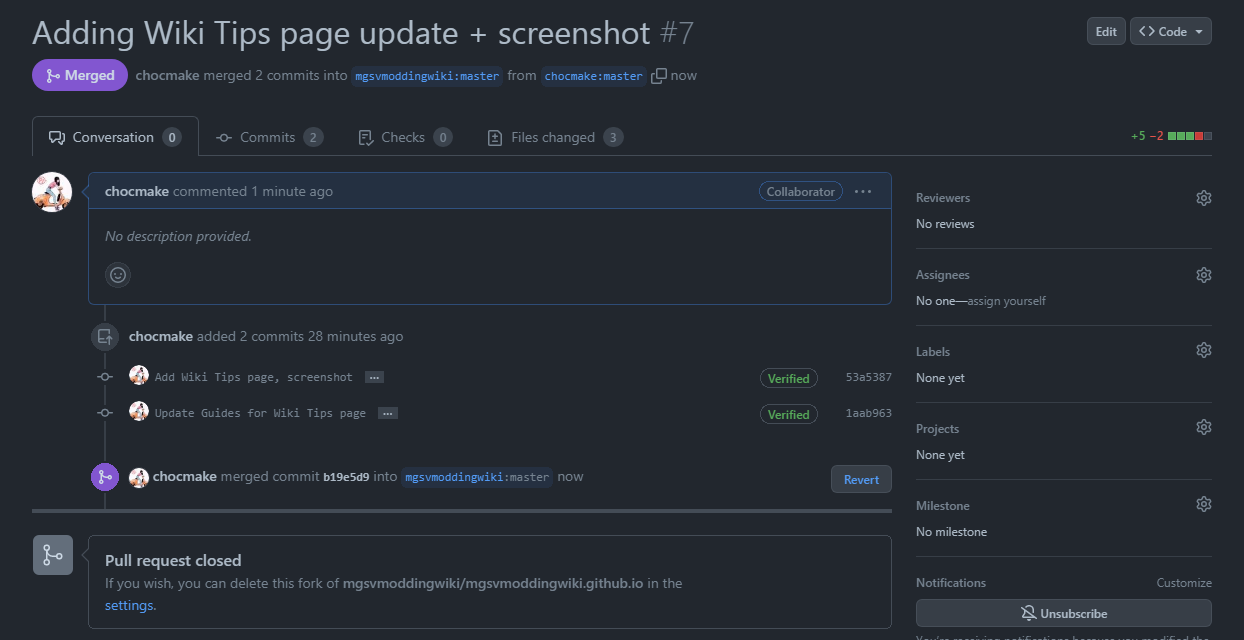Viewport: 1244px width, 640px height.
Task: Click the purple merge icon in the timeline
Action: (105, 478)
